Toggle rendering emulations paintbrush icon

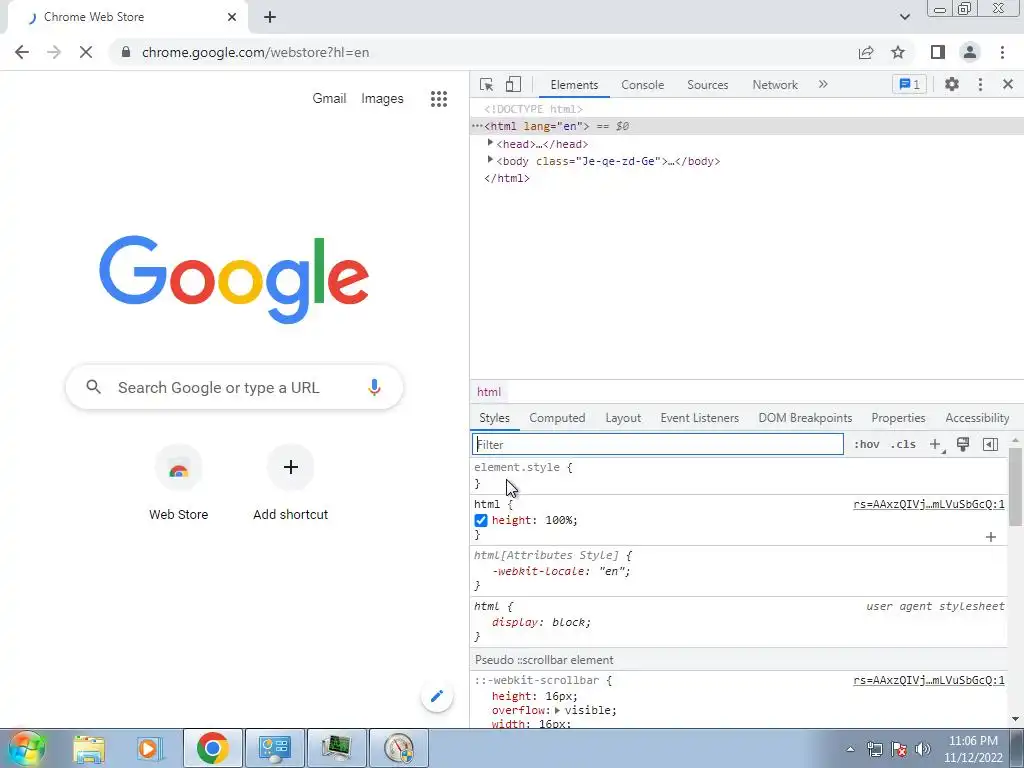coord(963,444)
